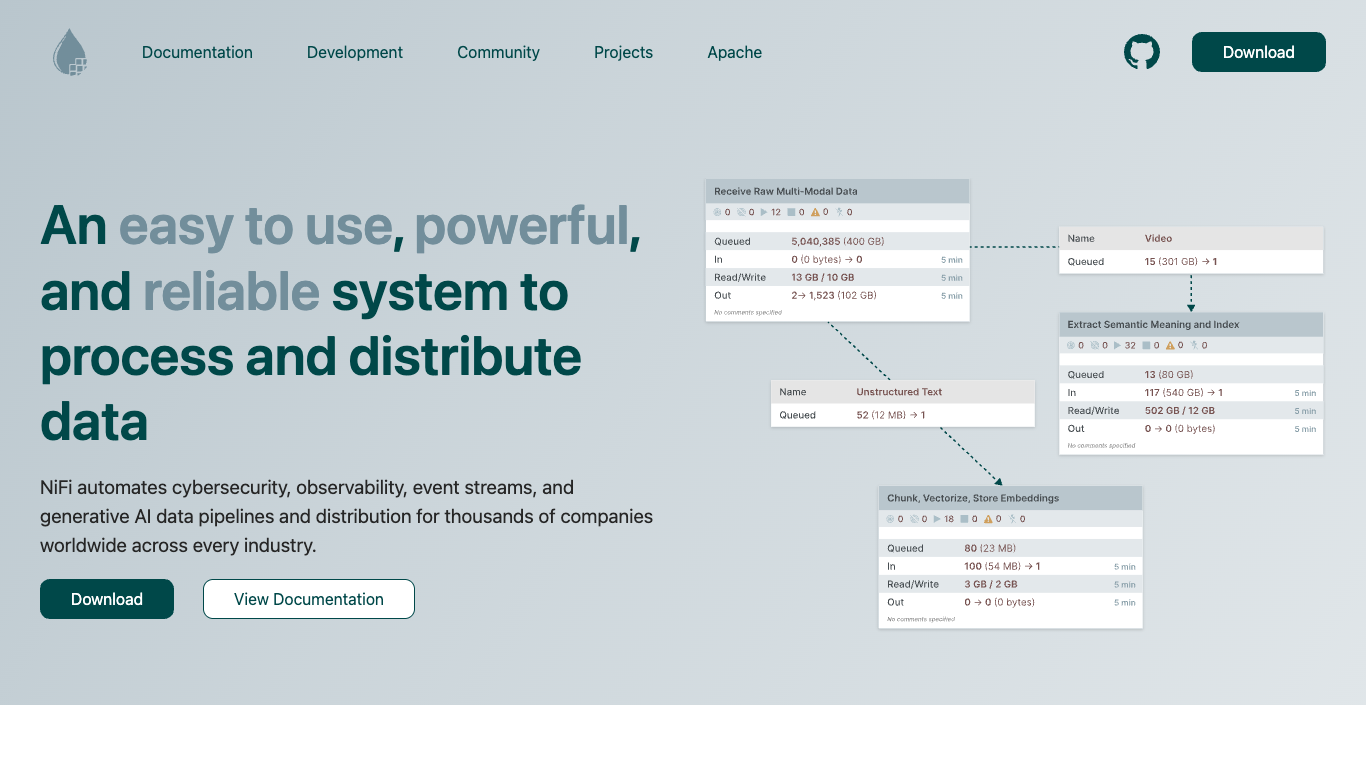The image size is (1366, 768).
Task: Open the Projects menu
Action: pyautogui.click(x=623, y=52)
